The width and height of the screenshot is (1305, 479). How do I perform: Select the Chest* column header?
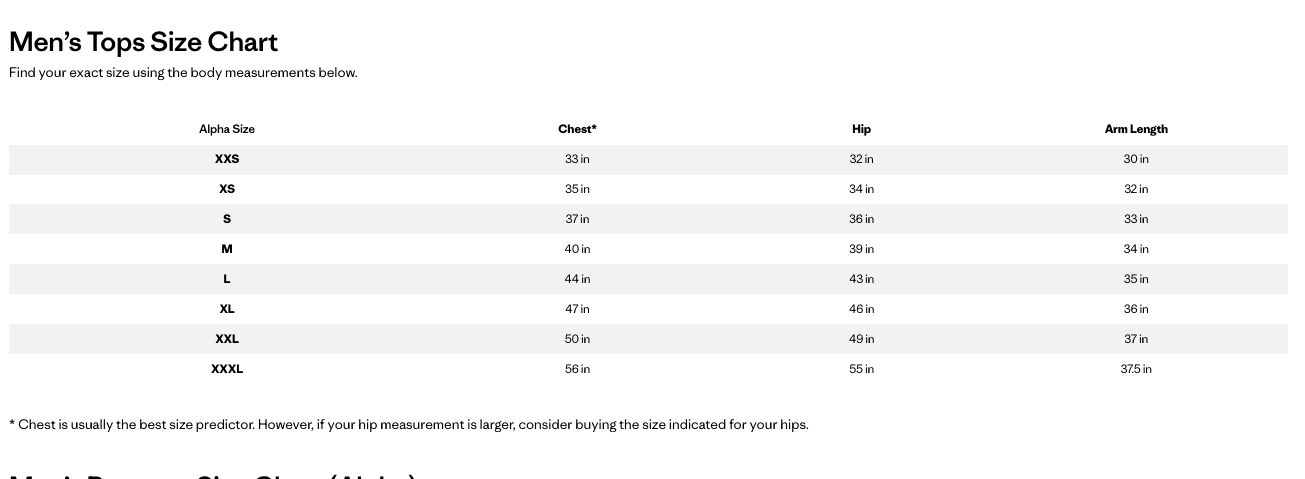[577, 129]
